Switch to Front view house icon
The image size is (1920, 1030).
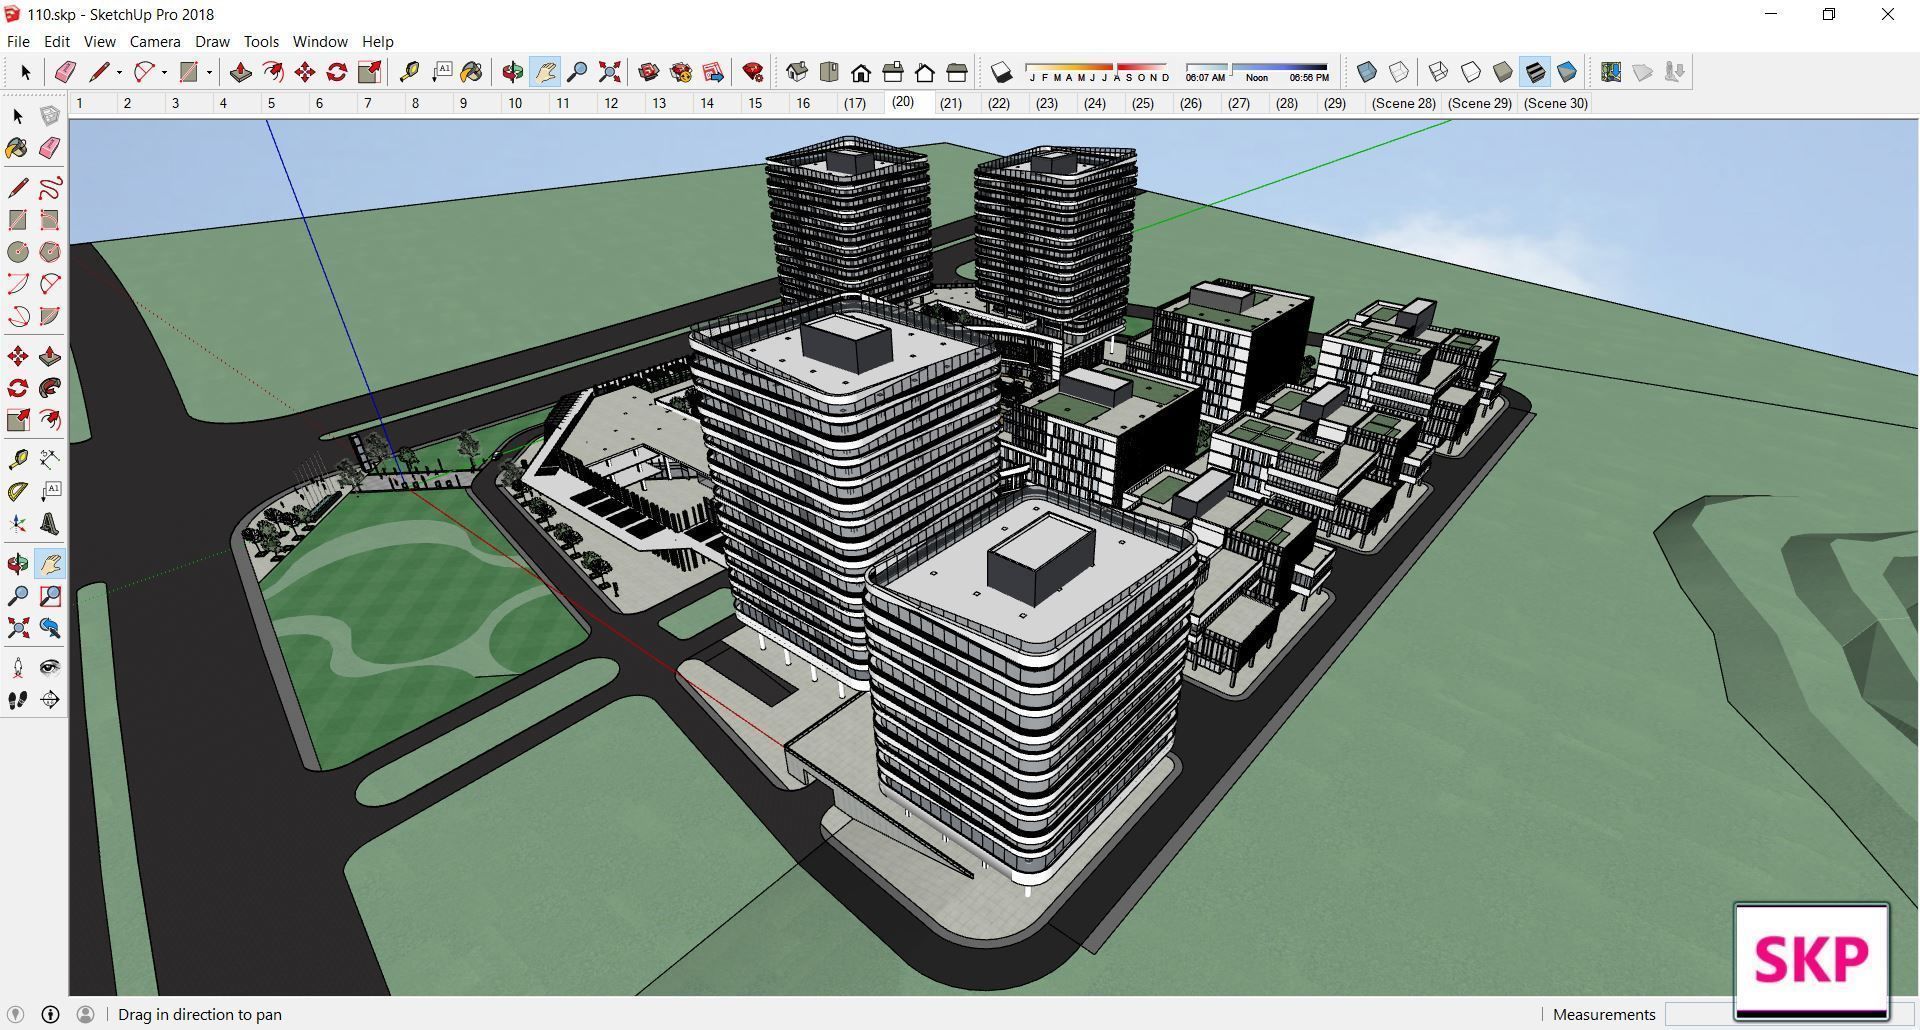pos(861,72)
